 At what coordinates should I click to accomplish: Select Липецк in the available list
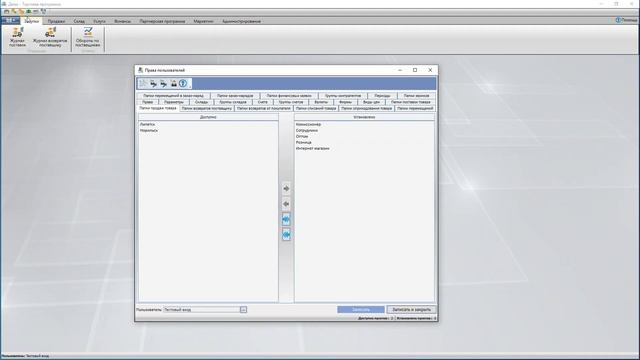(x=147, y=124)
